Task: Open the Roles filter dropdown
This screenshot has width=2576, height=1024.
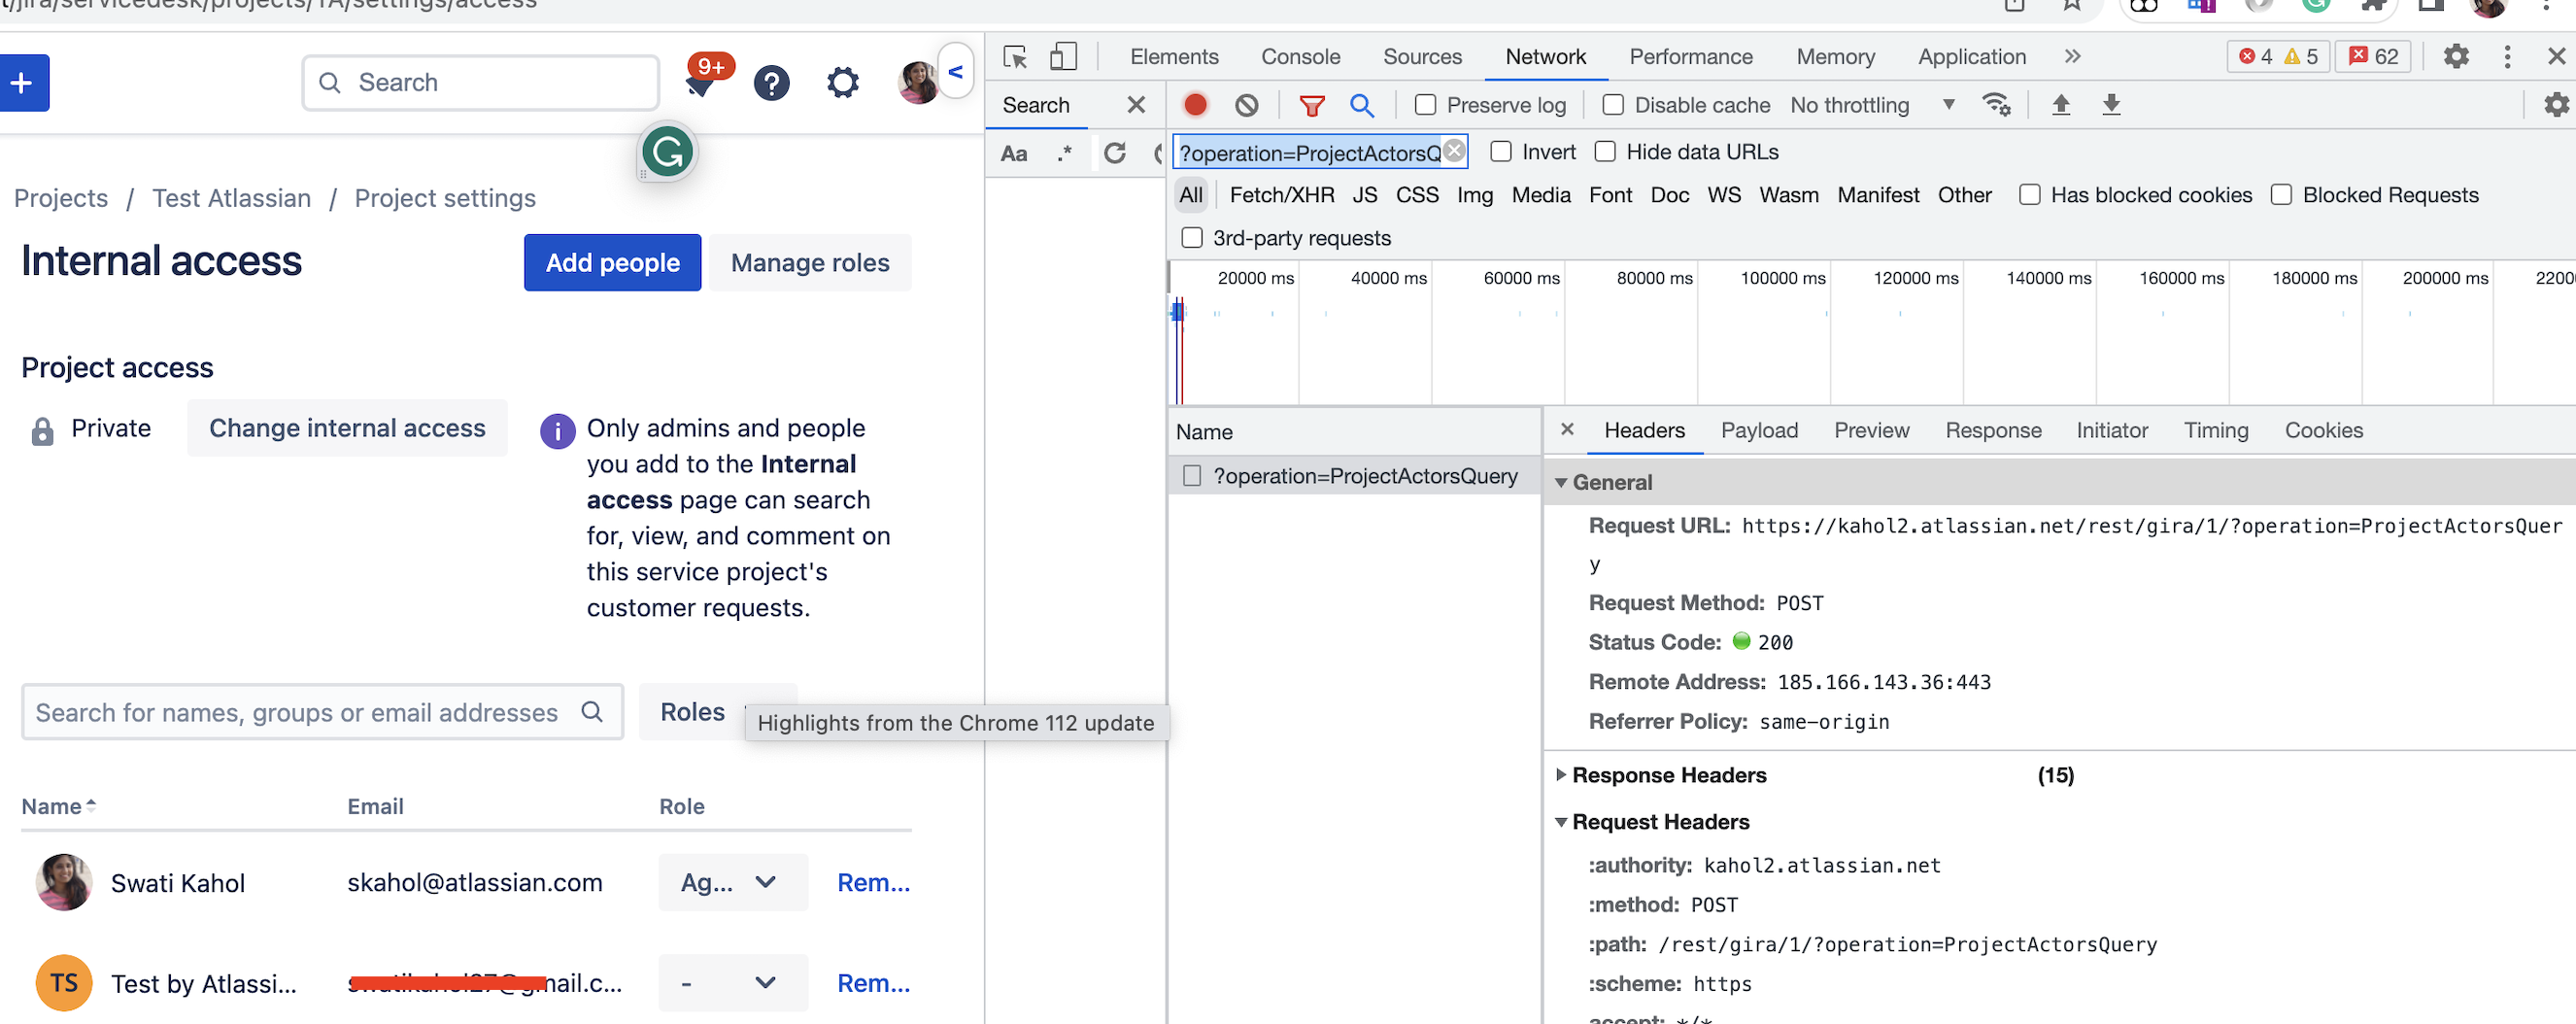Action: (x=716, y=712)
